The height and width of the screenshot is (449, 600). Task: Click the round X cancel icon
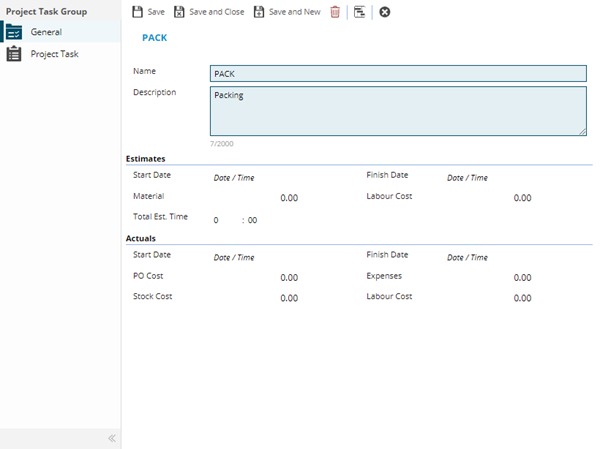(x=385, y=12)
